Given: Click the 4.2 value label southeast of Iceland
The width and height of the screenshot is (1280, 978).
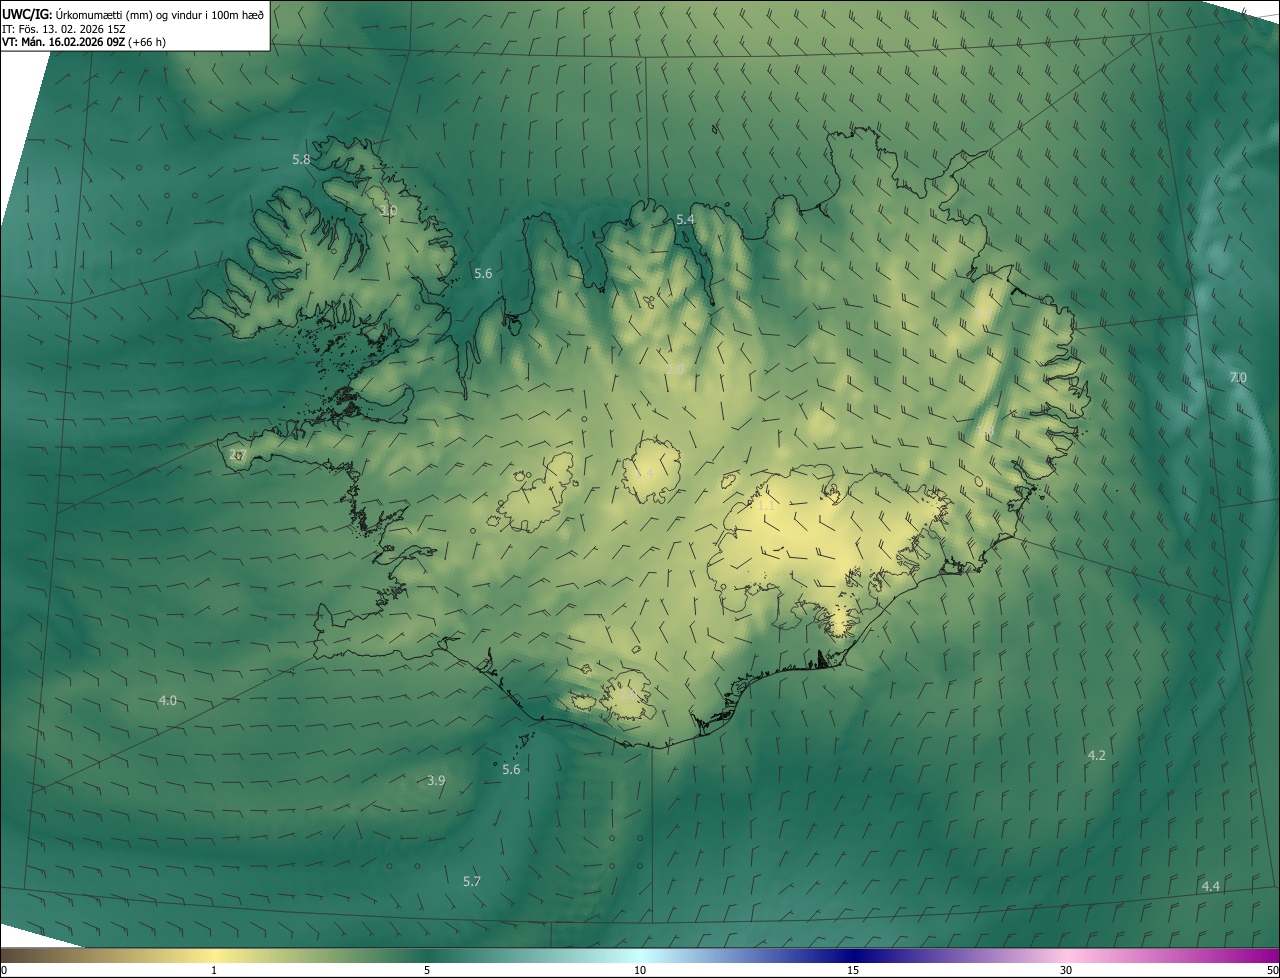Looking at the screenshot, I should [x=1096, y=755].
